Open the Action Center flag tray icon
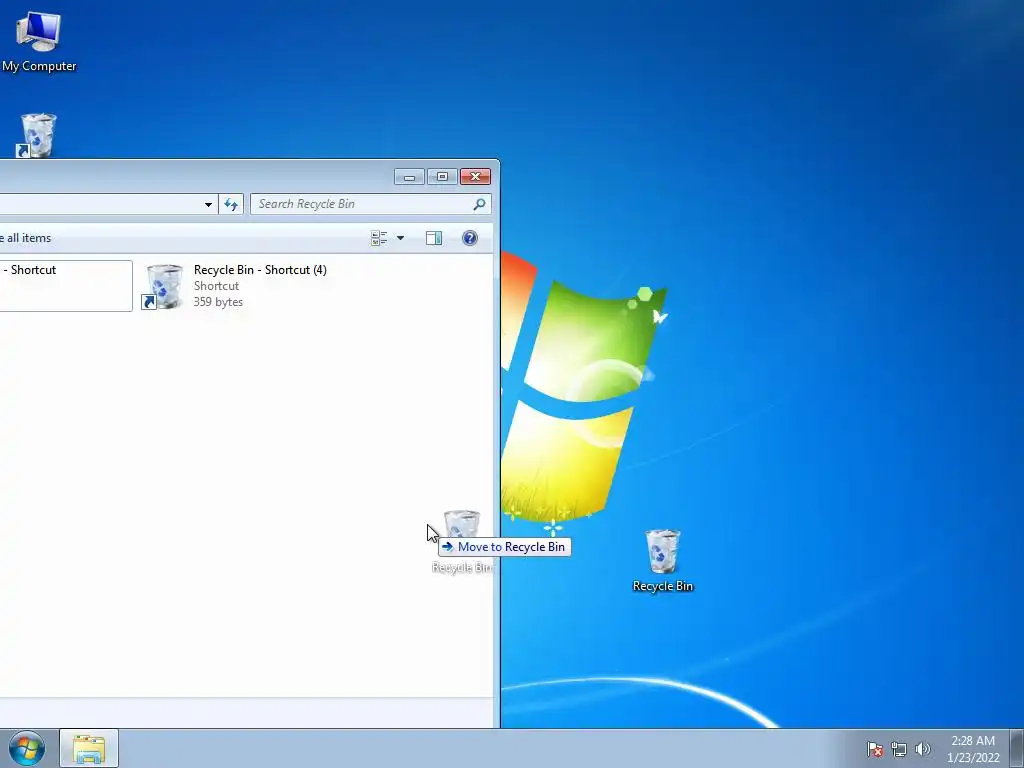The image size is (1024, 768). (874, 749)
